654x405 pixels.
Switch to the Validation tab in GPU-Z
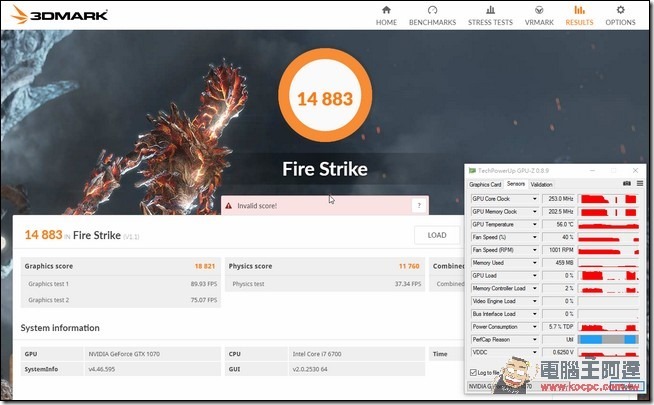pos(541,184)
